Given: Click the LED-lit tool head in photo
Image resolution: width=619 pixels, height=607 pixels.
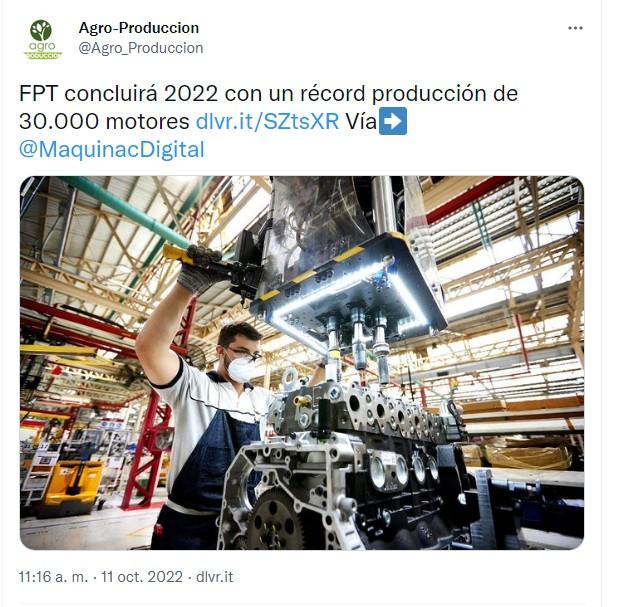Looking at the screenshot, I should (348, 290).
